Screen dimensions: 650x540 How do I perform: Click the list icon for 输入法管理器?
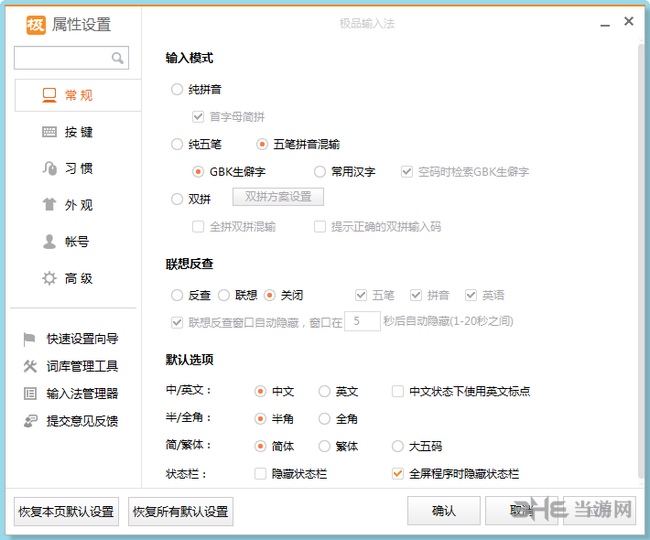pyautogui.click(x=30, y=393)
